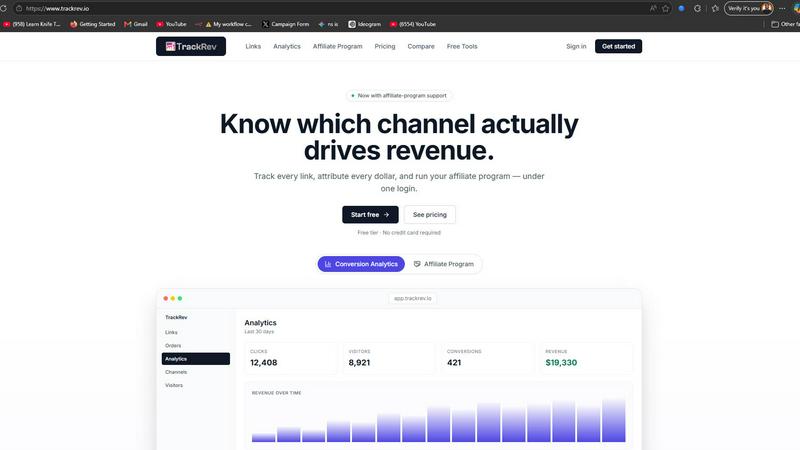Select Analytics in the demo sidebar
This screenshot has height=450, width=800.
[196, 359]
